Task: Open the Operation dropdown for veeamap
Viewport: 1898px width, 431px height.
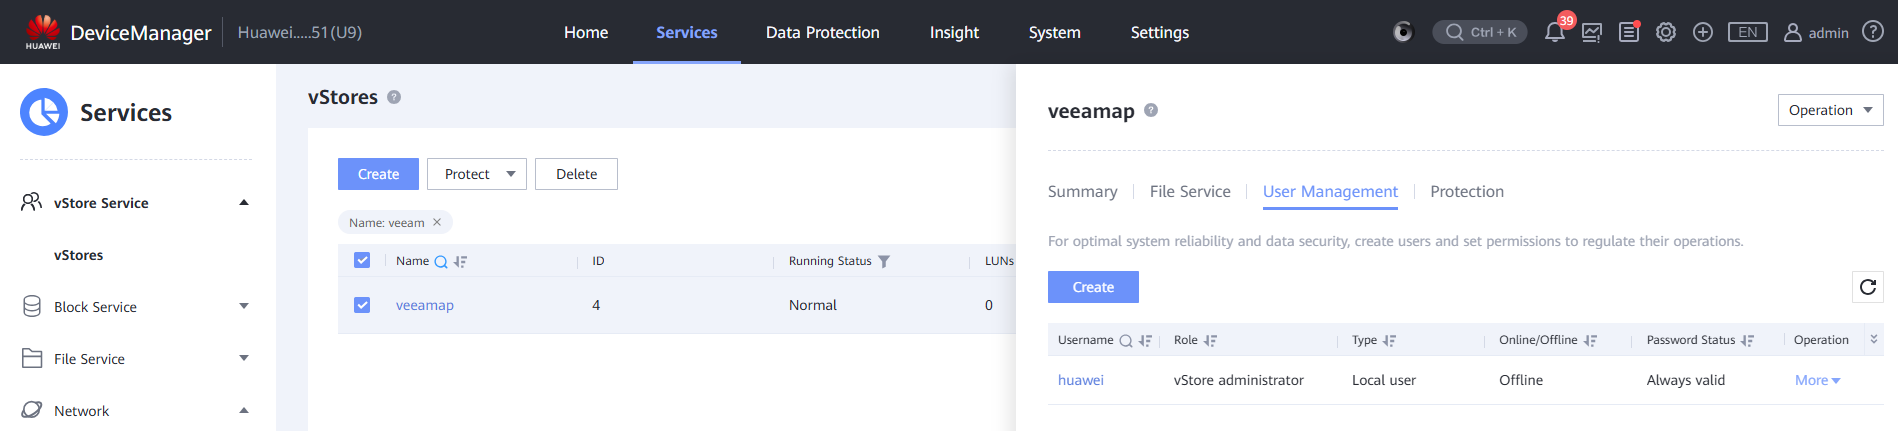Action: (1830, 110)
